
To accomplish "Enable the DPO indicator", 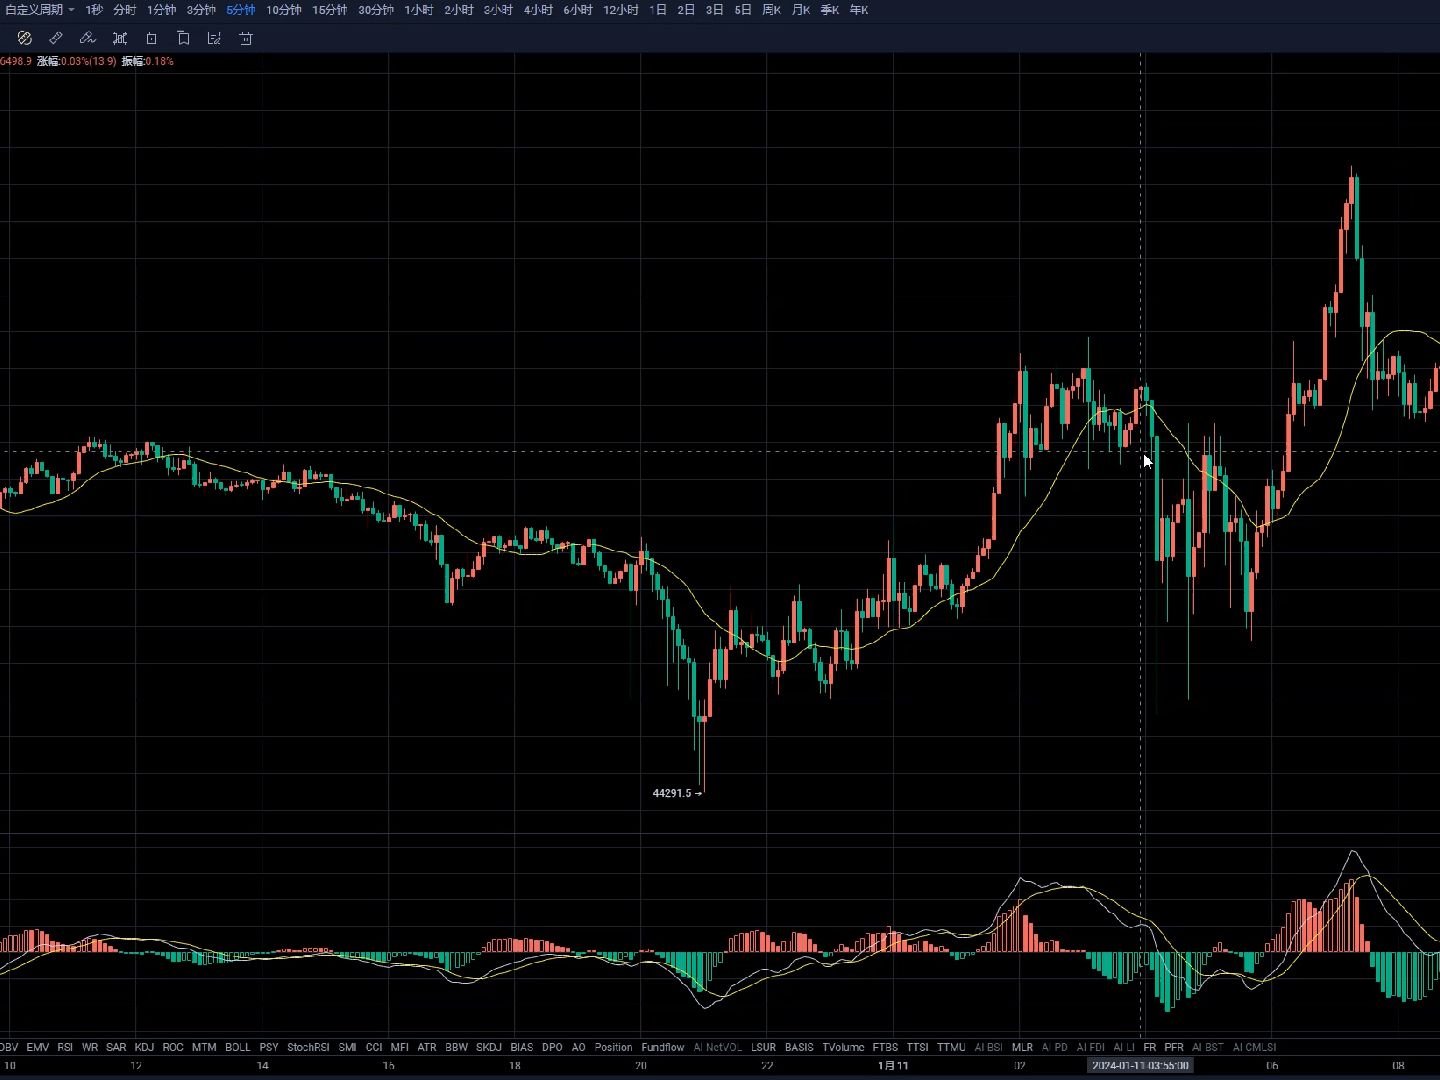I will point(552,1047).
